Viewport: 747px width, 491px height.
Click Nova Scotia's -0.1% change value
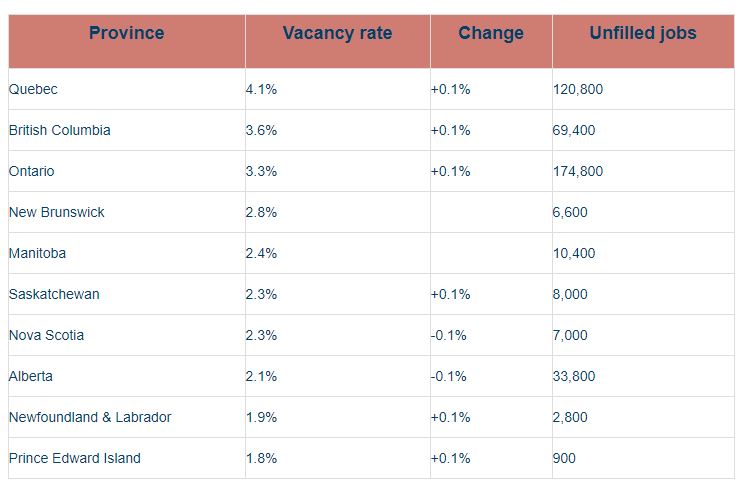click(x=448, y=335)
